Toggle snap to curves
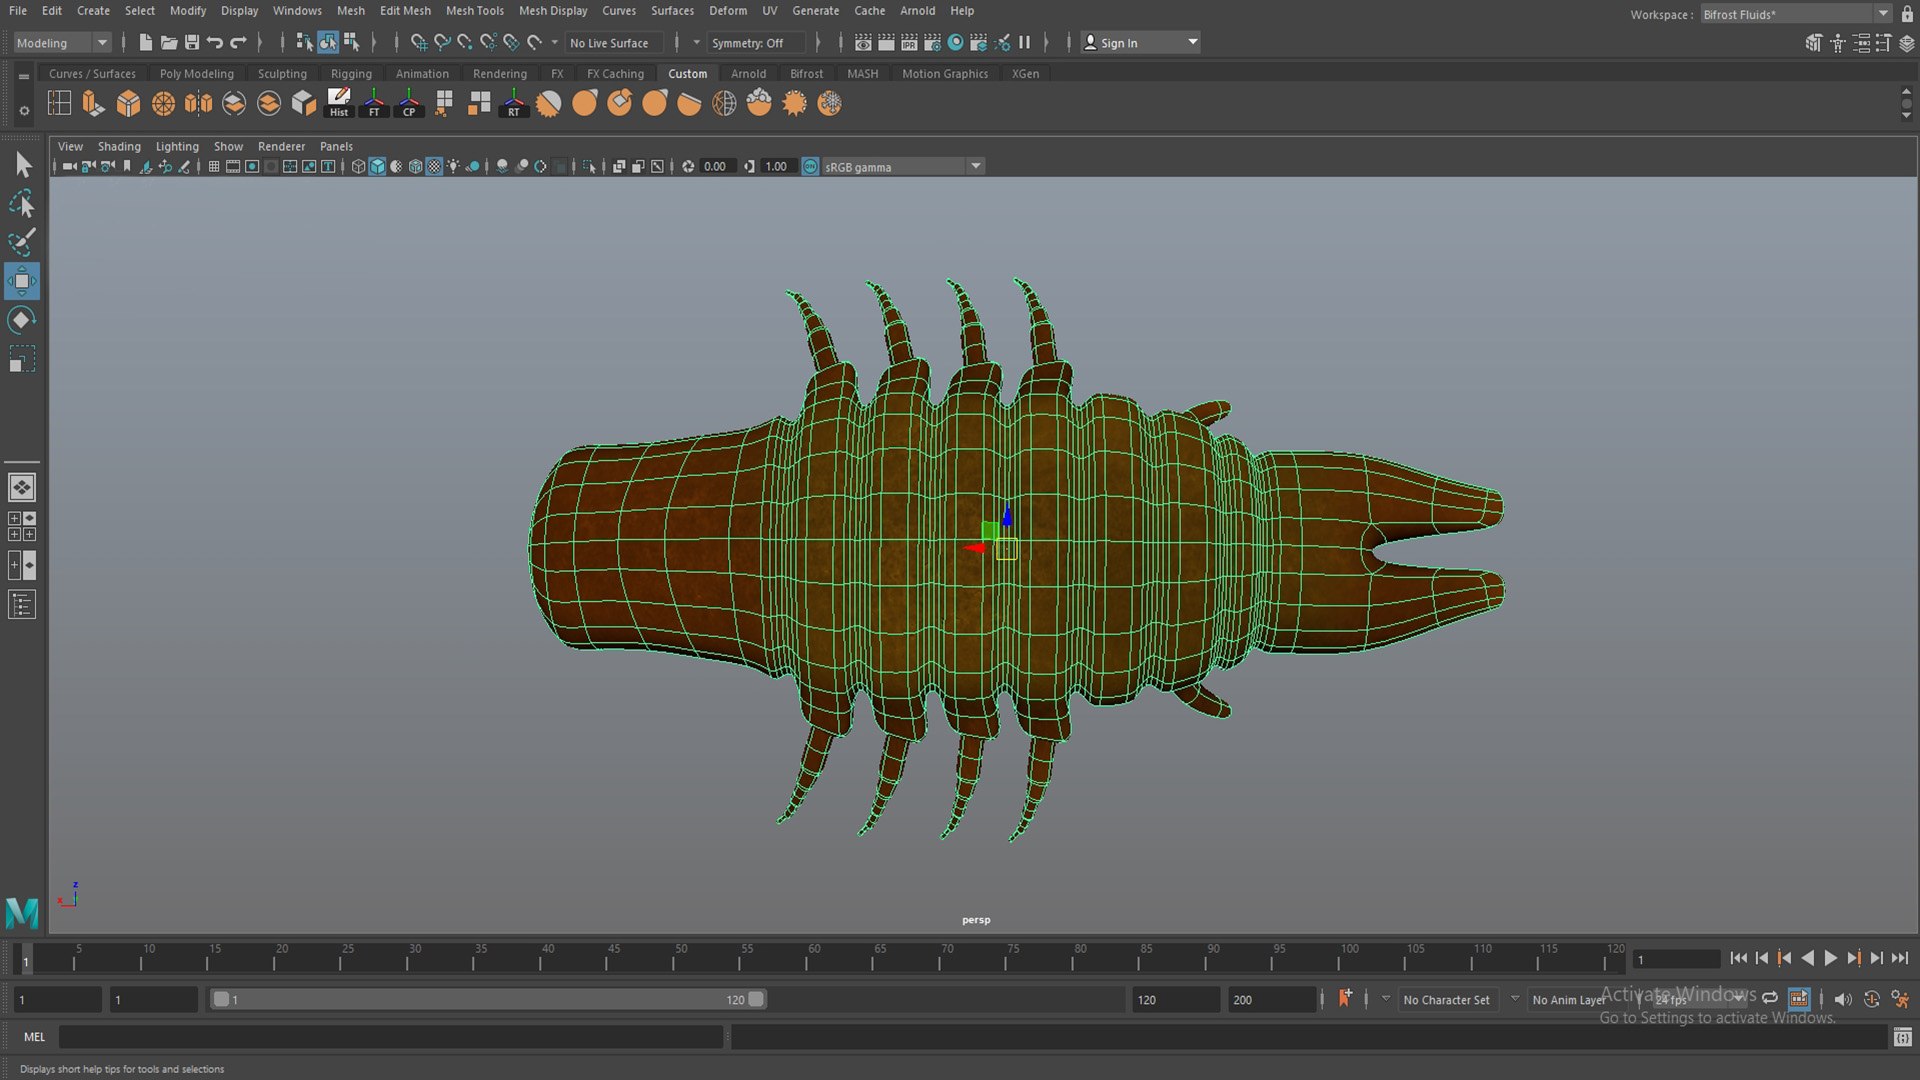This screenshot has width=1920, height=1080. [x=442, y=42]
